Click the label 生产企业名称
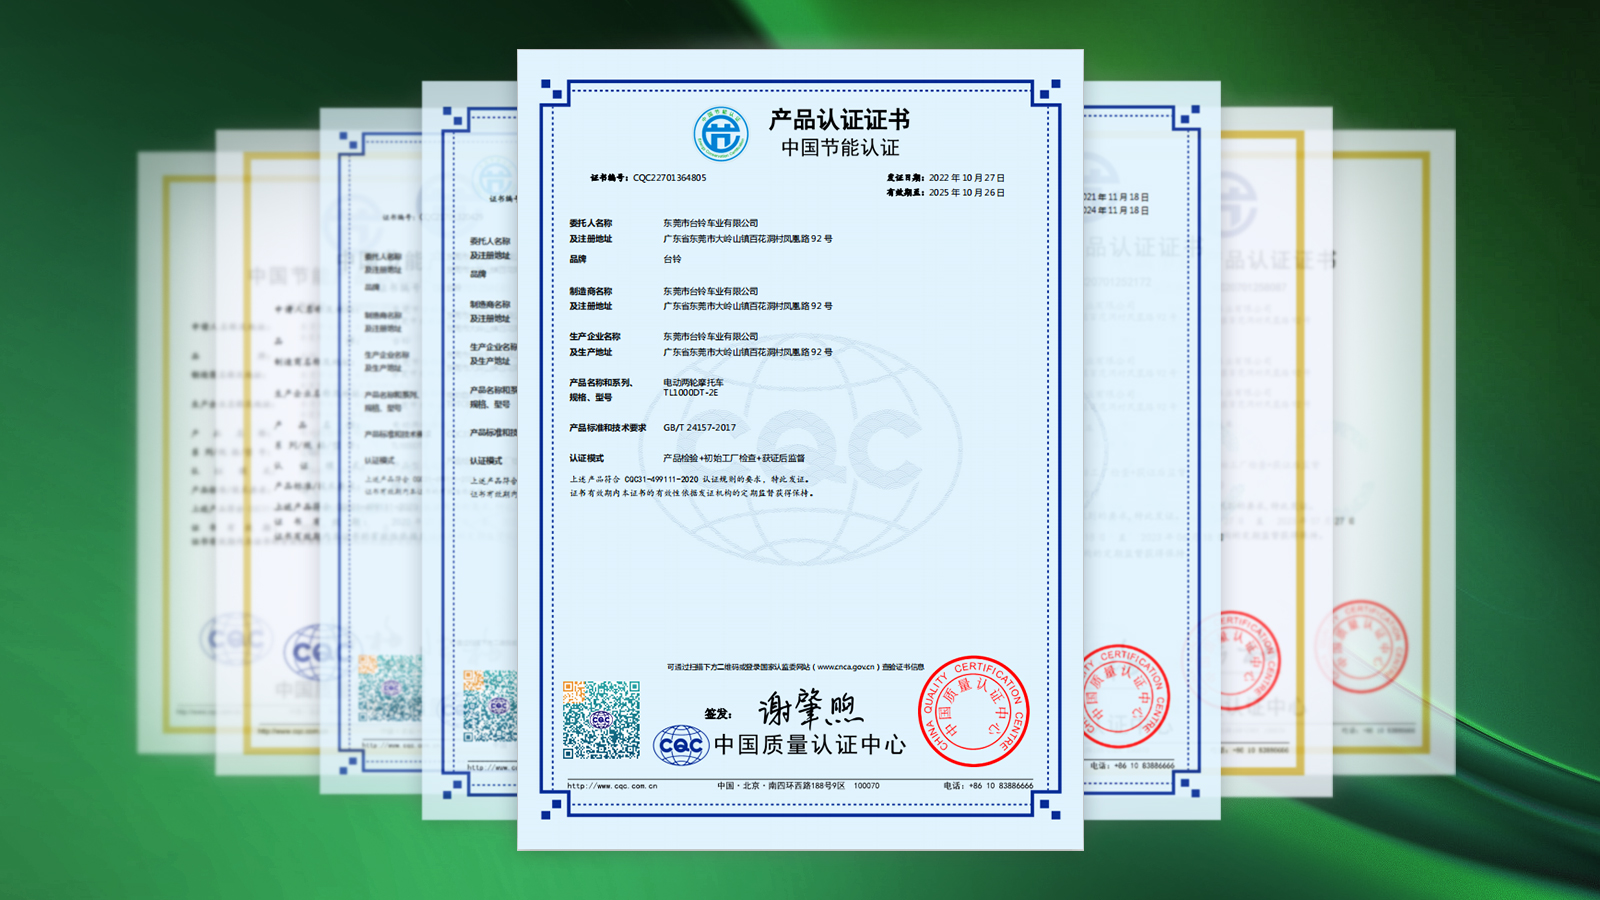 pyautogui.click(x=595, y=336)
